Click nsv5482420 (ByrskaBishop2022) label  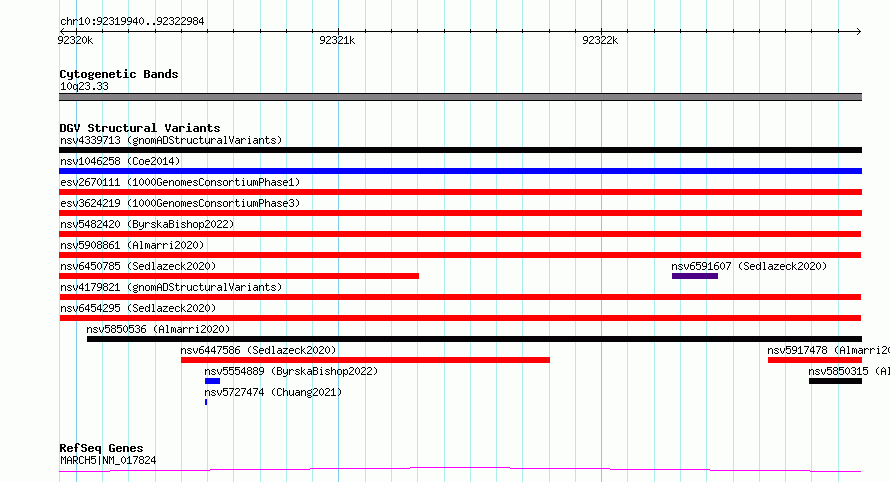[147, 224]
